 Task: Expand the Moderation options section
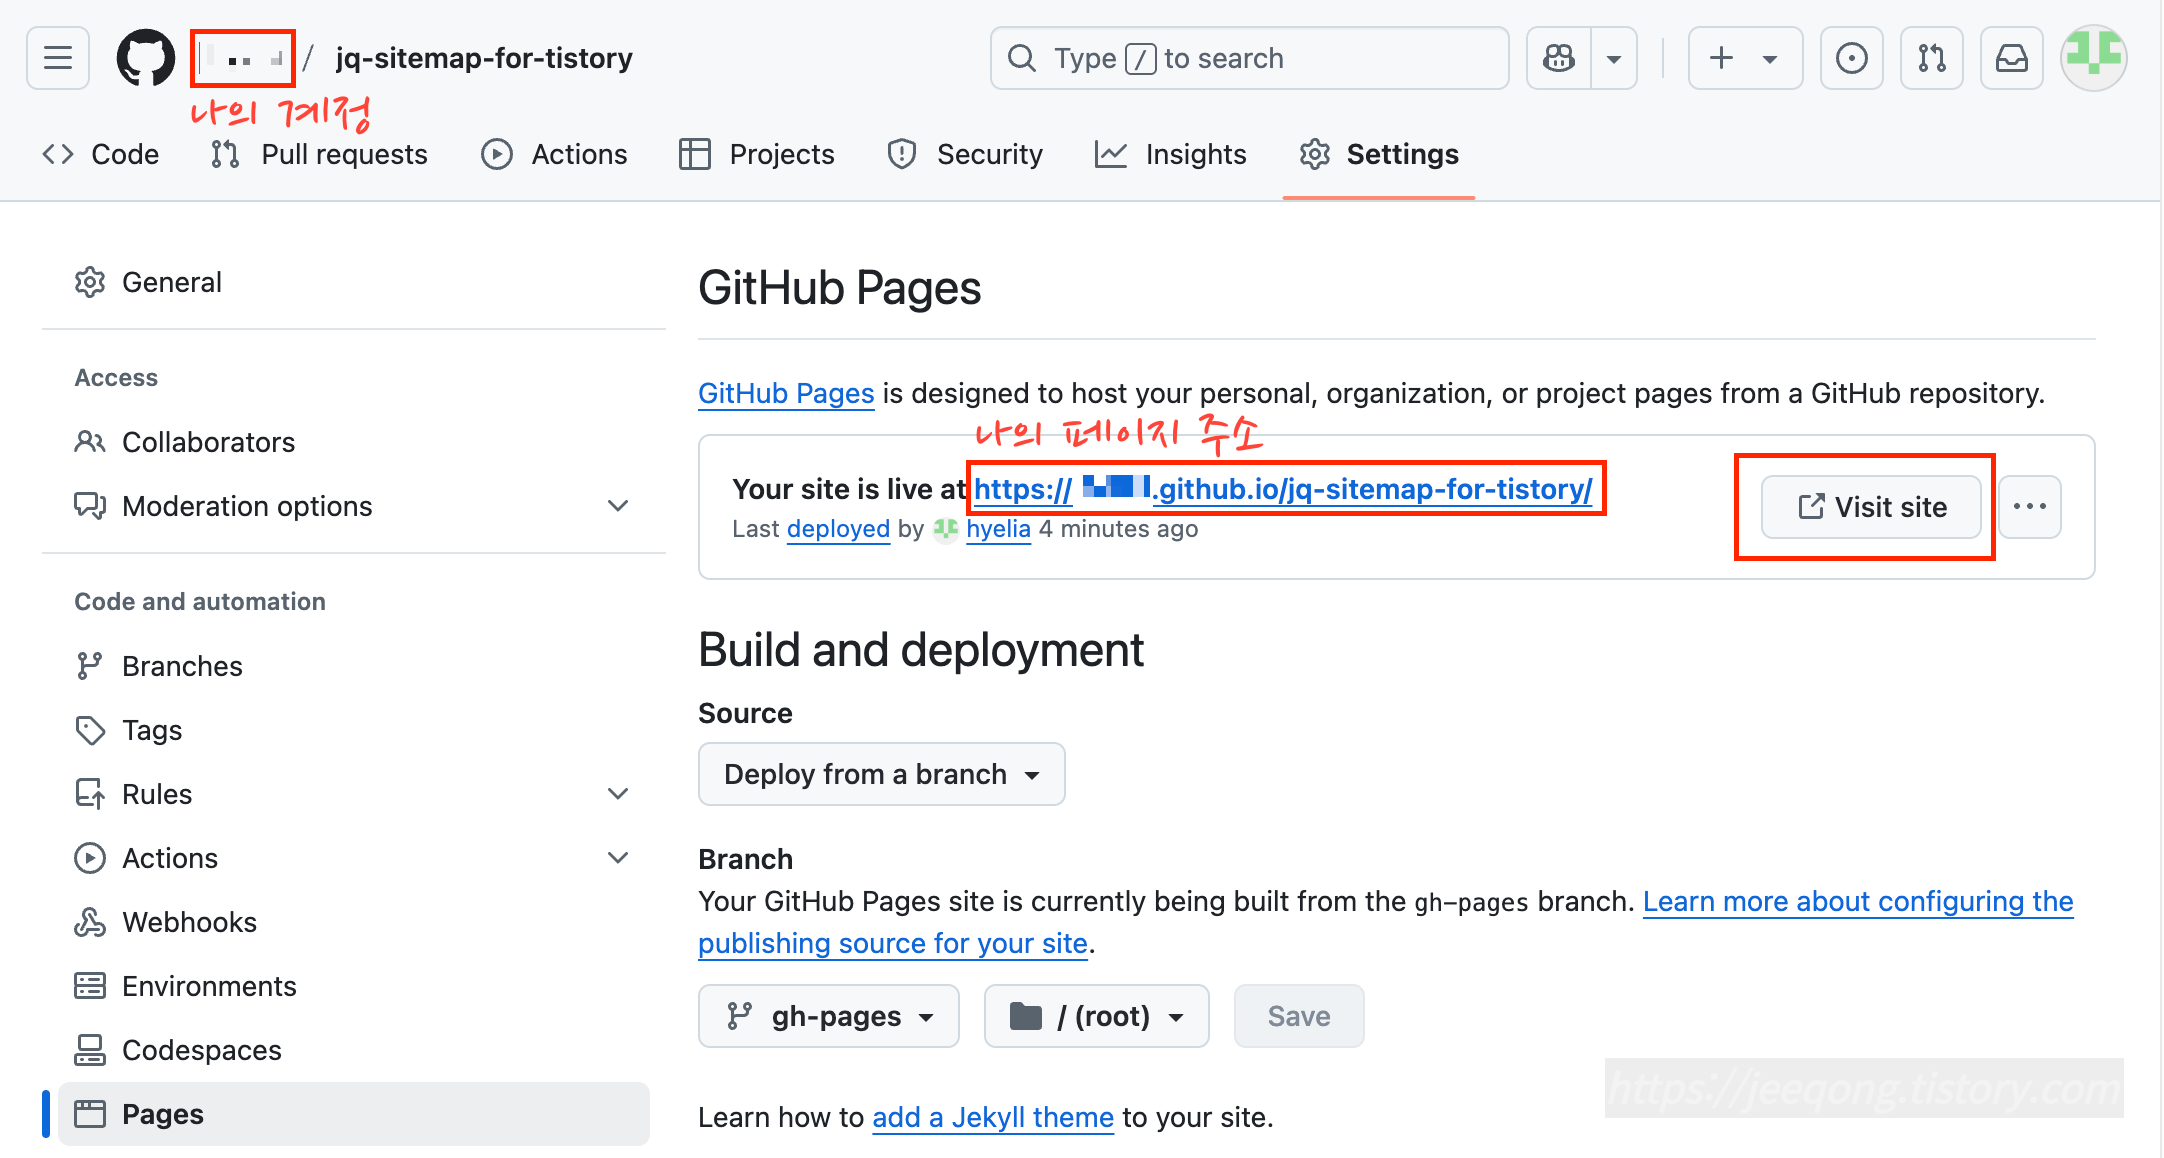(x=618, y=506)
